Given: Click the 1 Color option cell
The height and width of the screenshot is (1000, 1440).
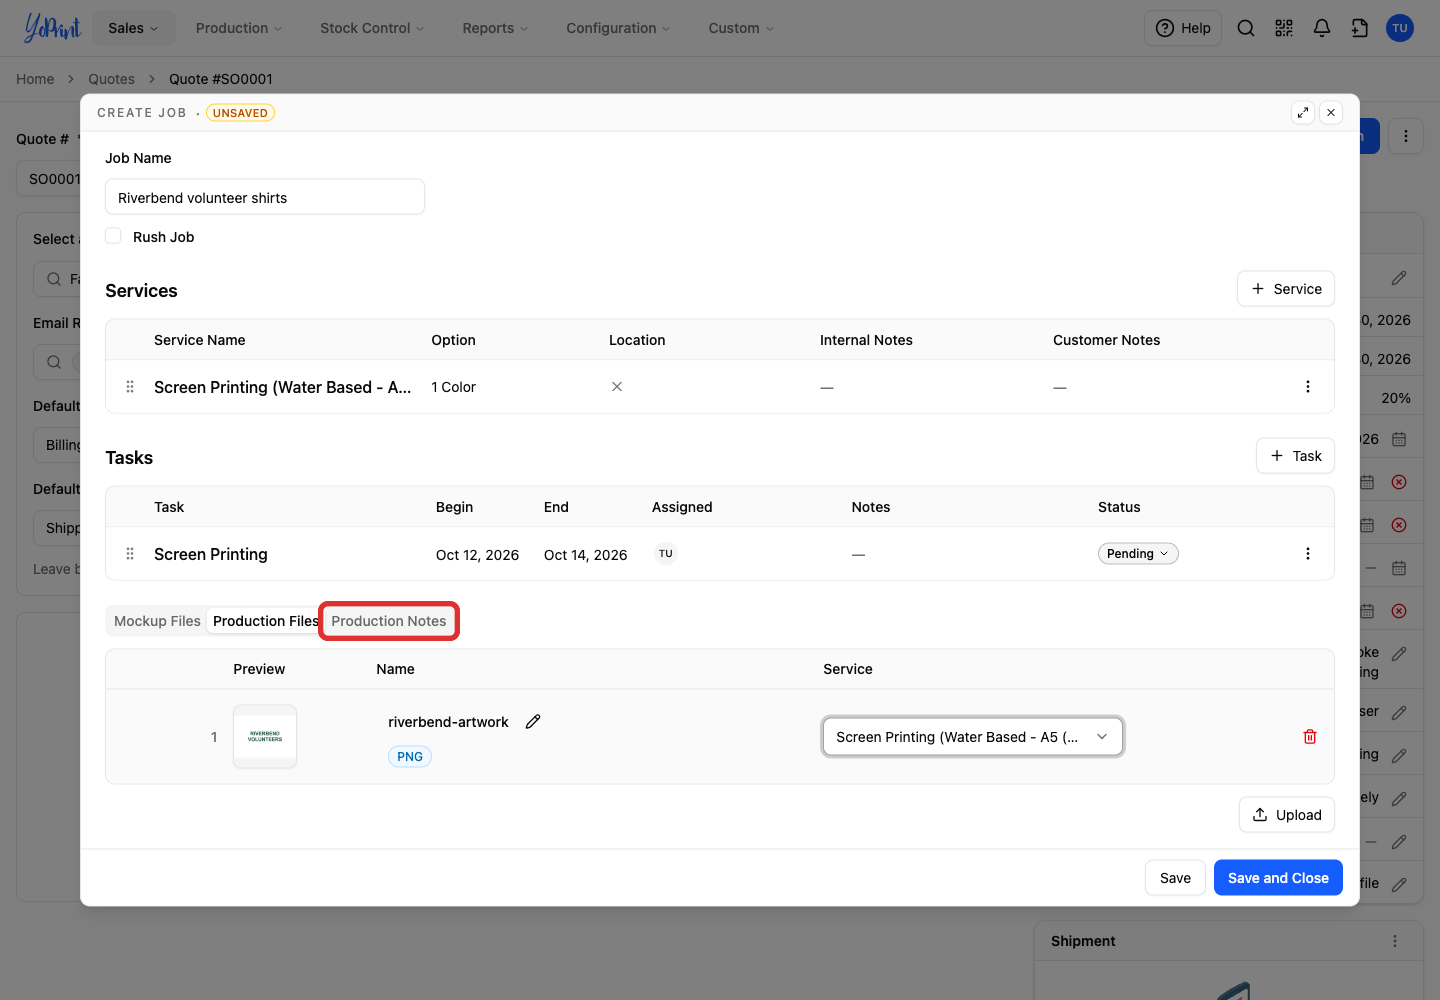Looking at the screenshot, I should [x=454, y=387].
